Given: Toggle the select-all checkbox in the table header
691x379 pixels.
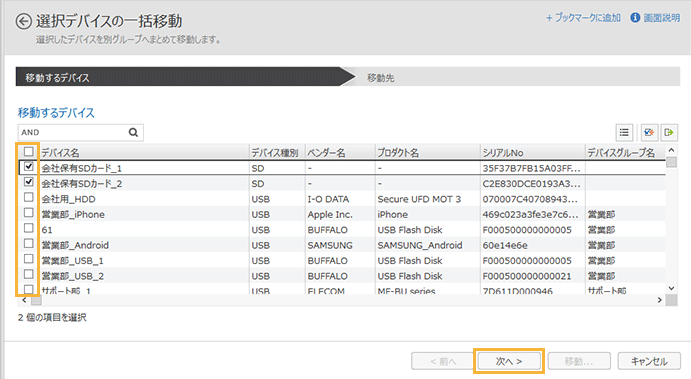Looking at the screenshot, I should pyautogui.click(x=29, y=152).
